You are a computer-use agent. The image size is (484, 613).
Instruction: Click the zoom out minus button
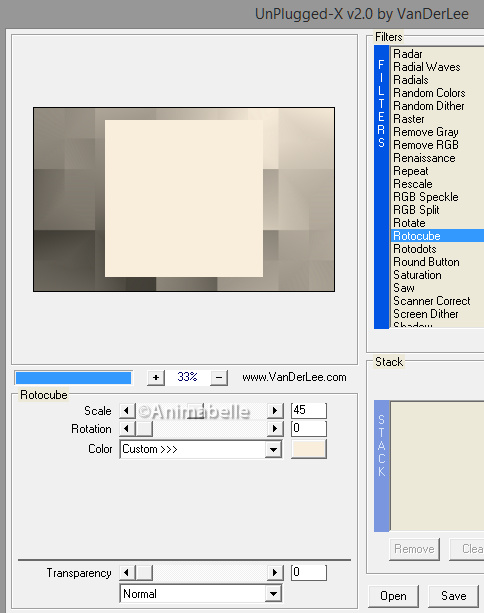point(219,378)
